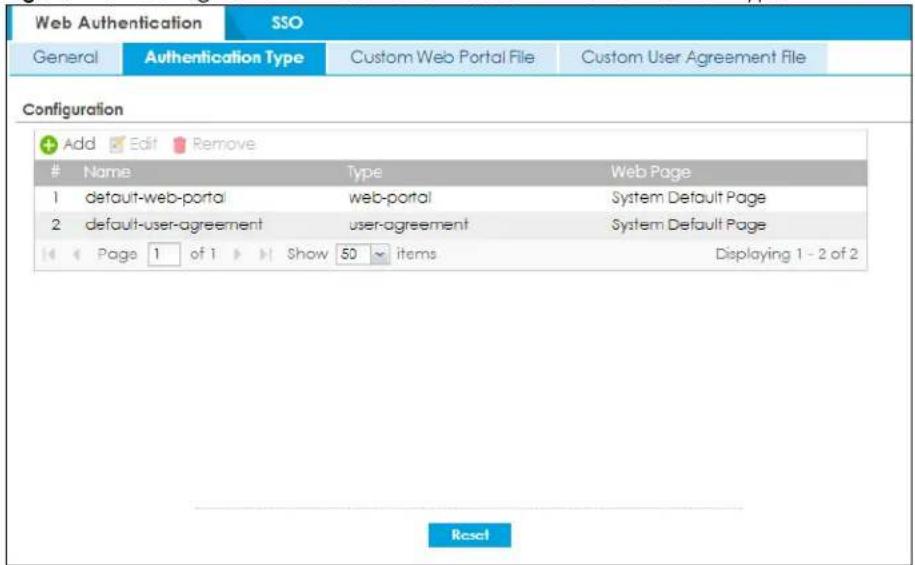Image resolution: width=915 pixels, height=565 pixels.
Task: Click System Default Page in default-web-portal row
Action: tap(689, 198)
